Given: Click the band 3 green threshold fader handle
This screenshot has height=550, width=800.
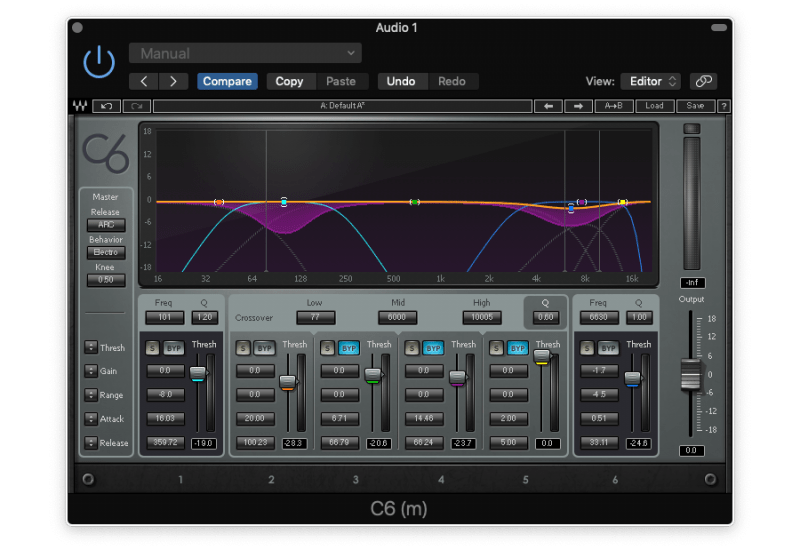Looking at the screenshot, I should (373, 376).
